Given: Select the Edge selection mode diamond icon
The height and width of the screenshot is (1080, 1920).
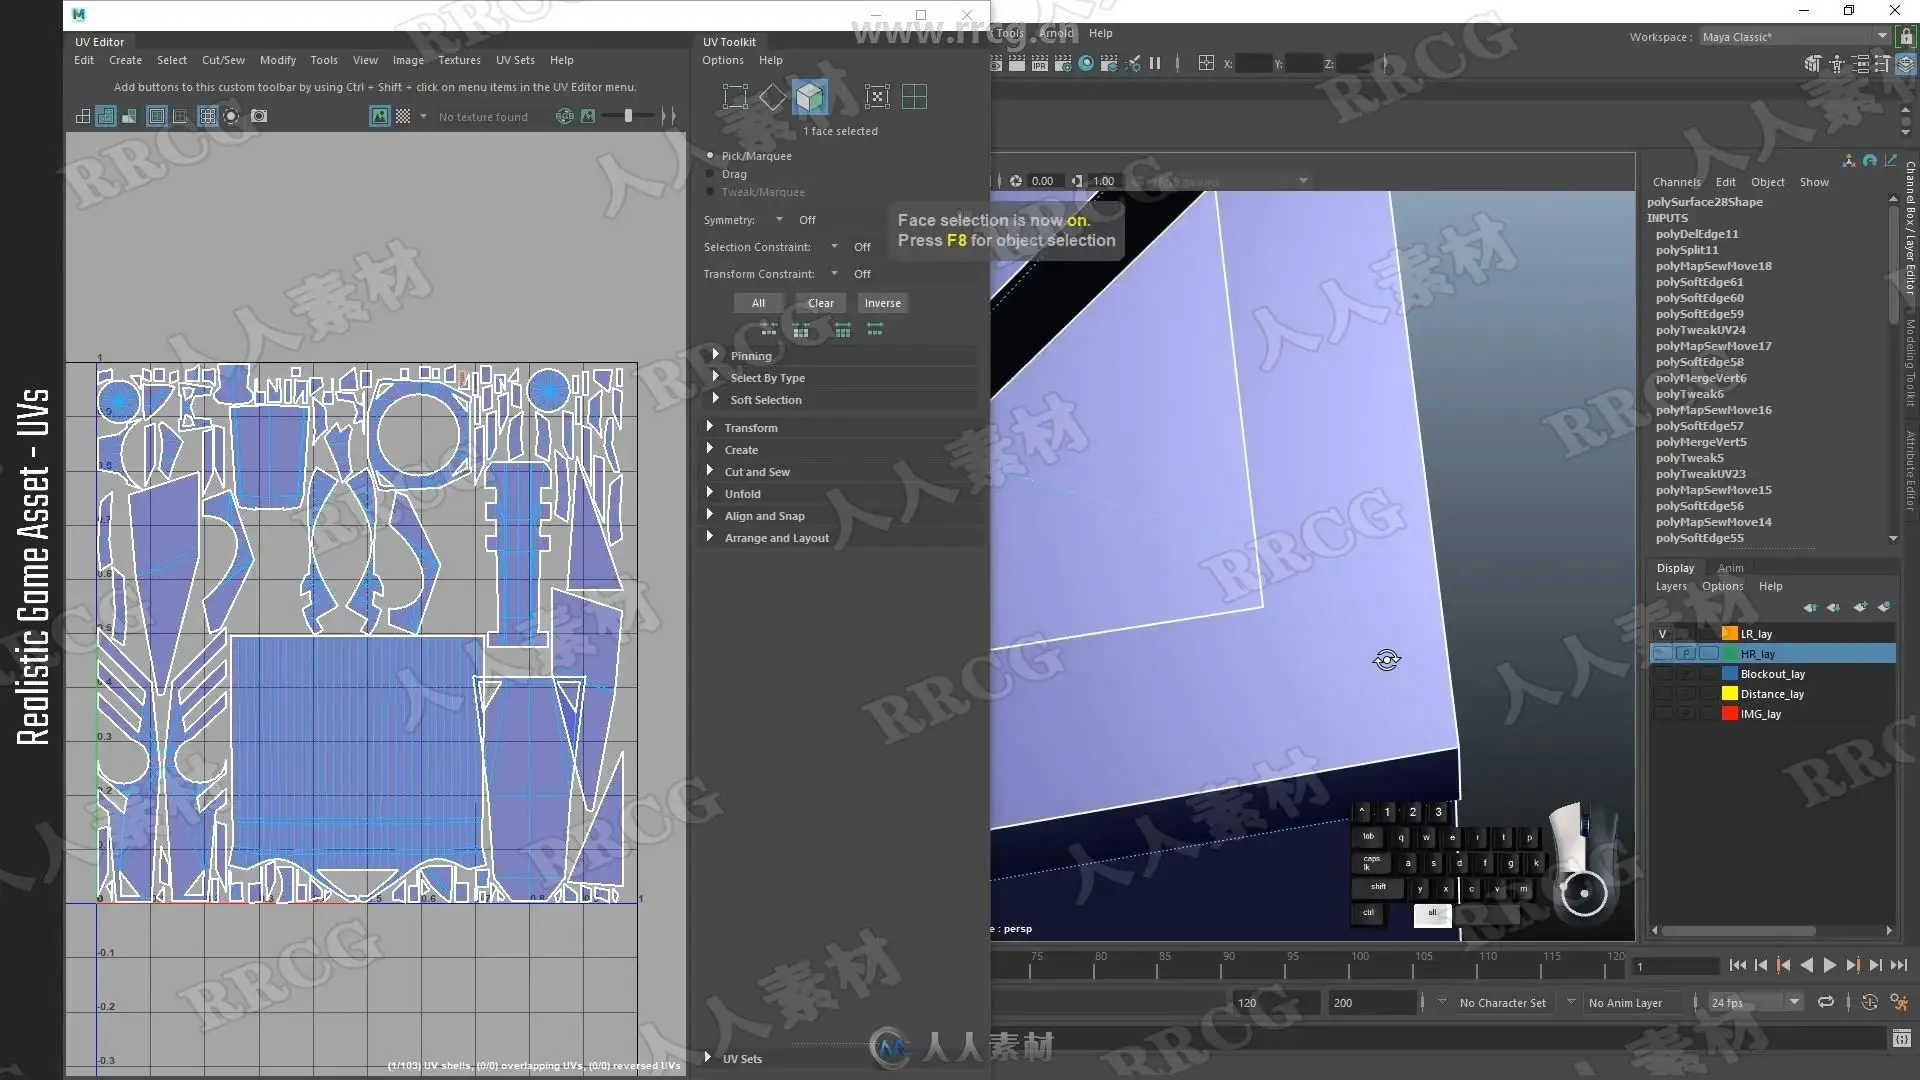Looking at the screenshot, I should pyautogui.click(x=772, y=97).
